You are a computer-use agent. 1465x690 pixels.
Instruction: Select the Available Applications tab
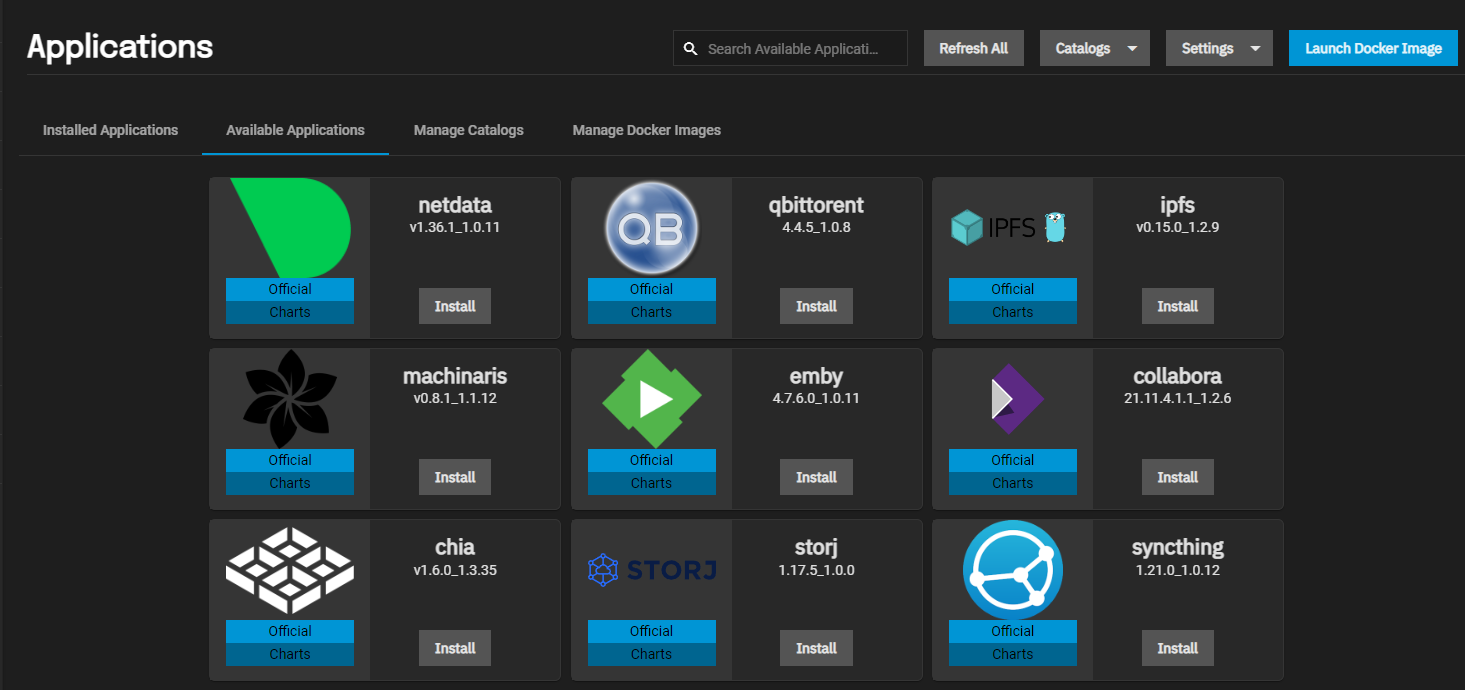coord(295,130)
